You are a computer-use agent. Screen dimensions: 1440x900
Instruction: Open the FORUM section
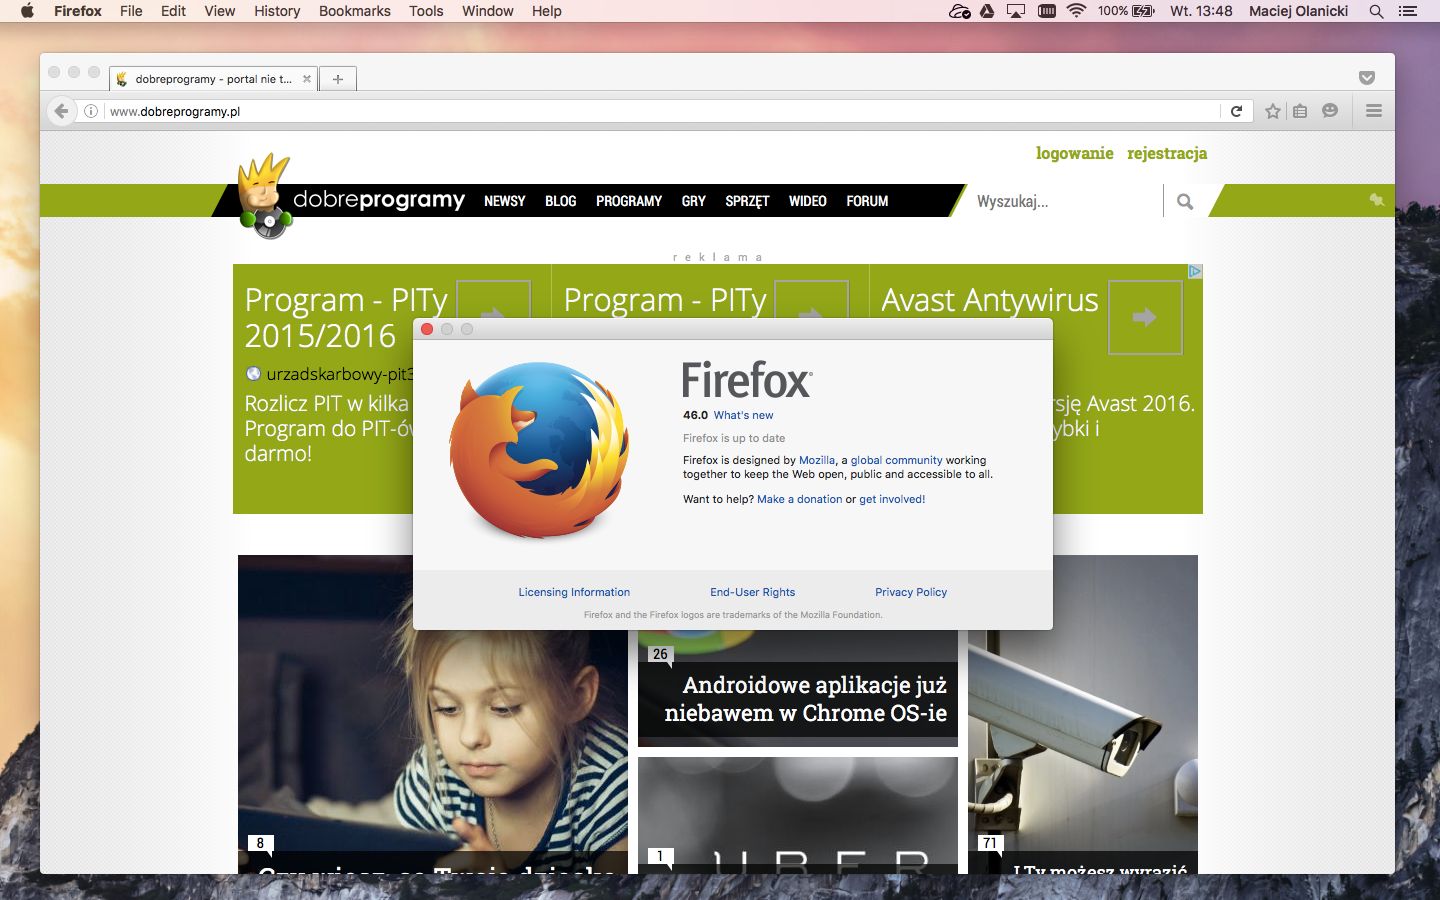tap(867, 201)
